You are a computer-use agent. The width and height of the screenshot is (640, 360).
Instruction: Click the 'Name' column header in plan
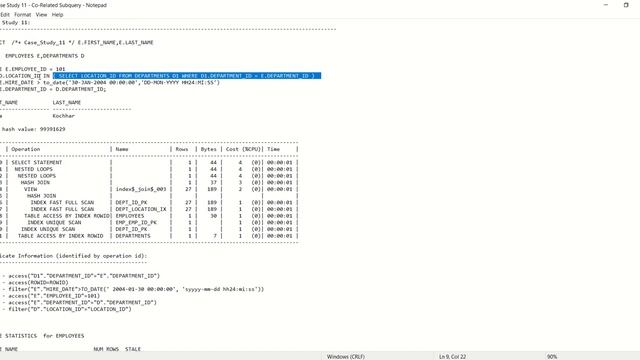tap(122, 149)
